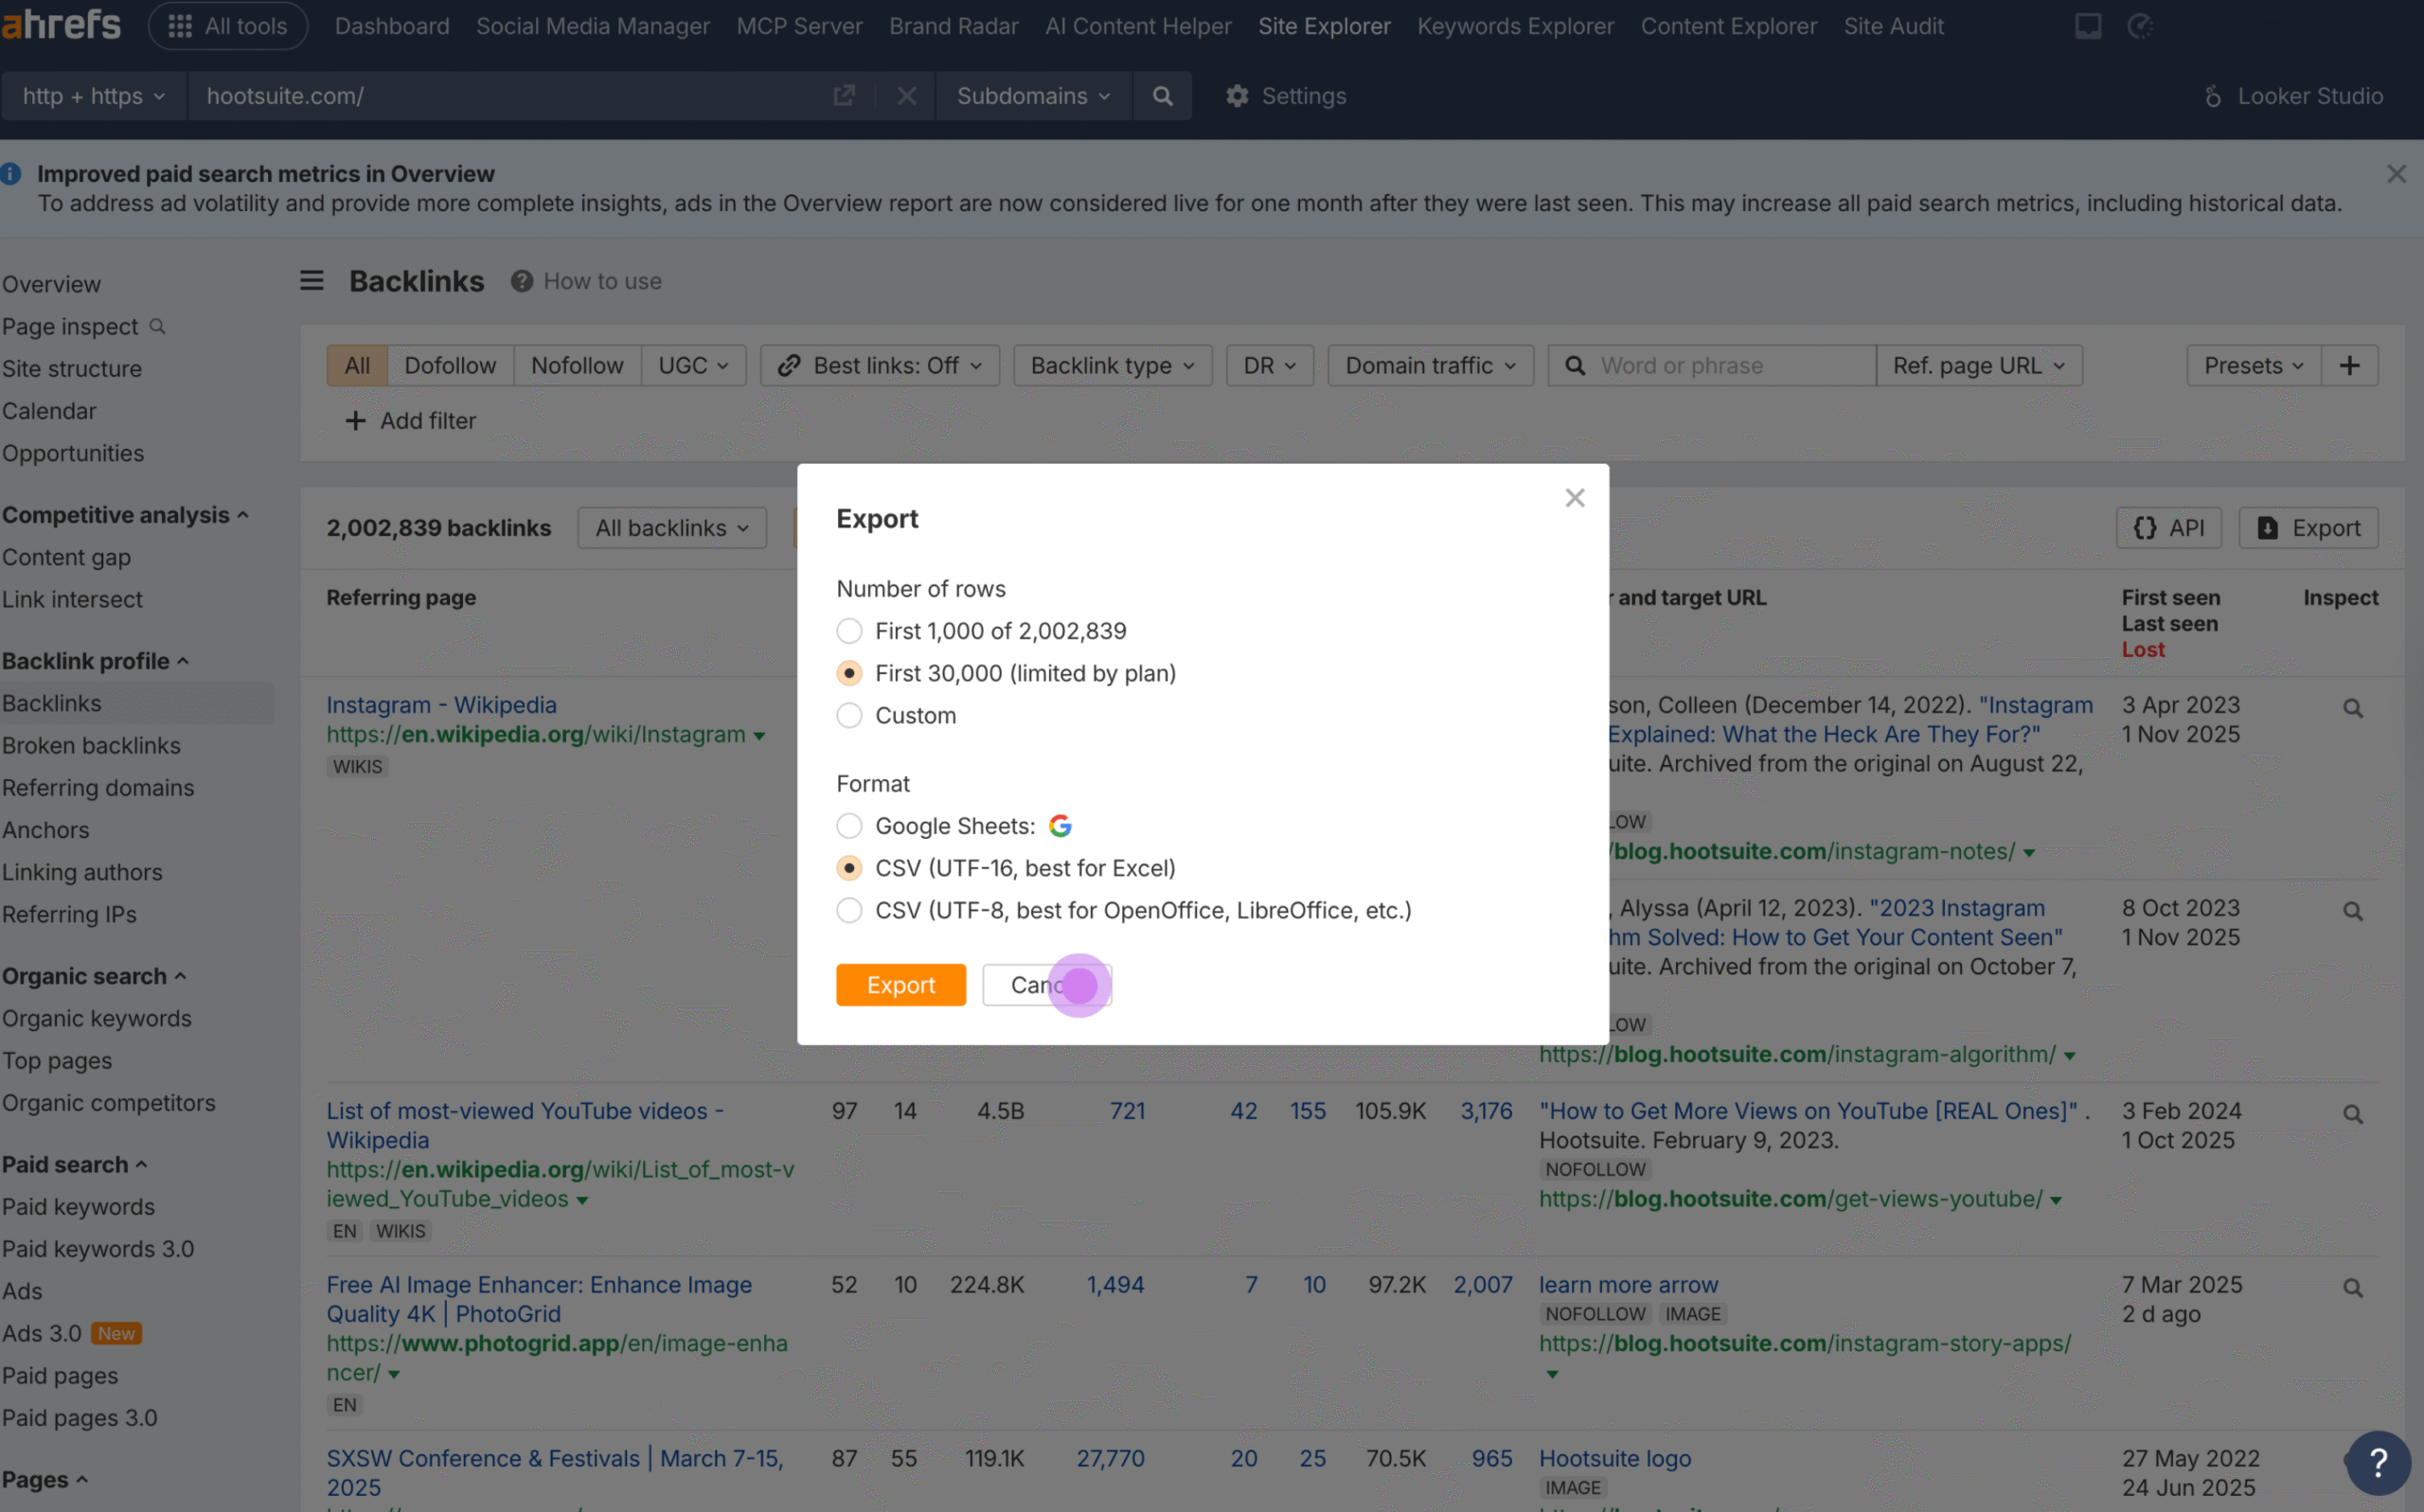This screenshot has height=1512, width=2424.
Task: Open Settings via the gear icon
Action: [x=1237, y=96]
